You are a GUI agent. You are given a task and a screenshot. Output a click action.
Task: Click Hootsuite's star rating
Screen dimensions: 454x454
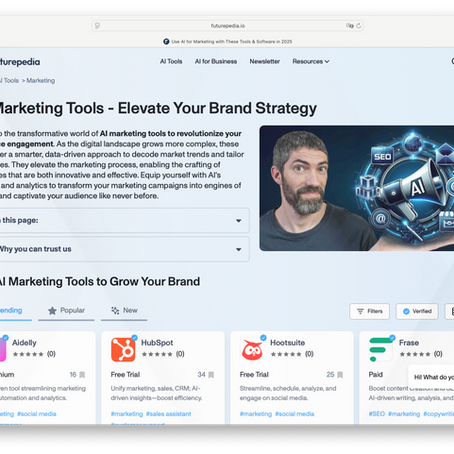click(x=286, y=354)
